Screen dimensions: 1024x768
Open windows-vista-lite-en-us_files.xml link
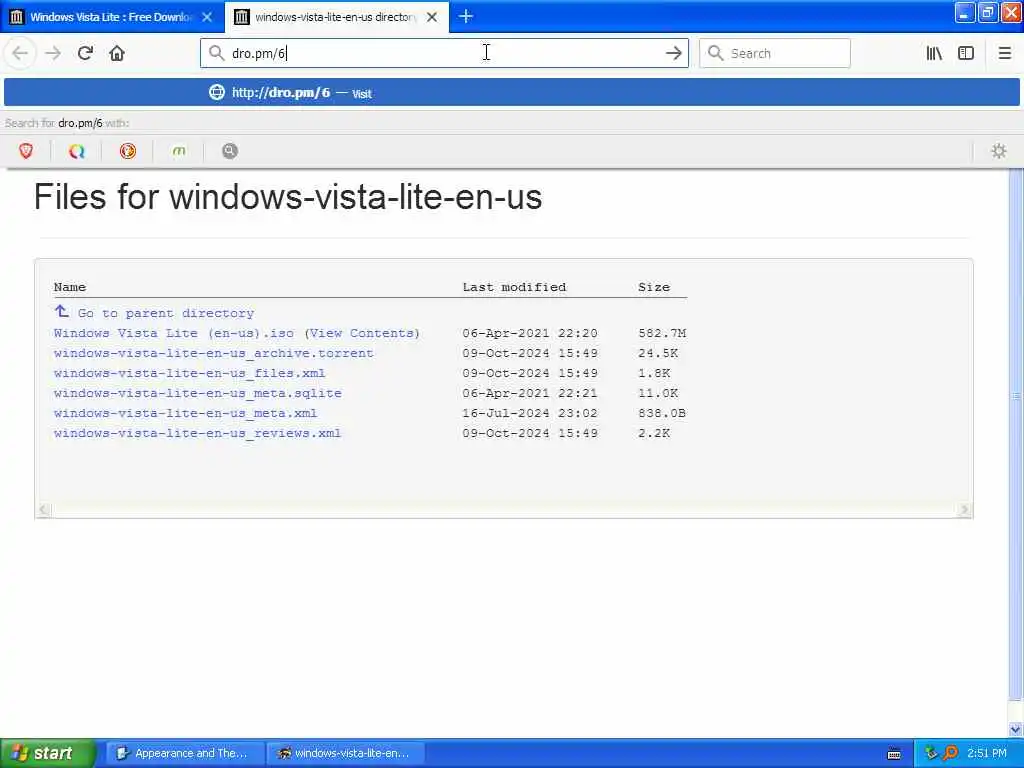(189, 374)
